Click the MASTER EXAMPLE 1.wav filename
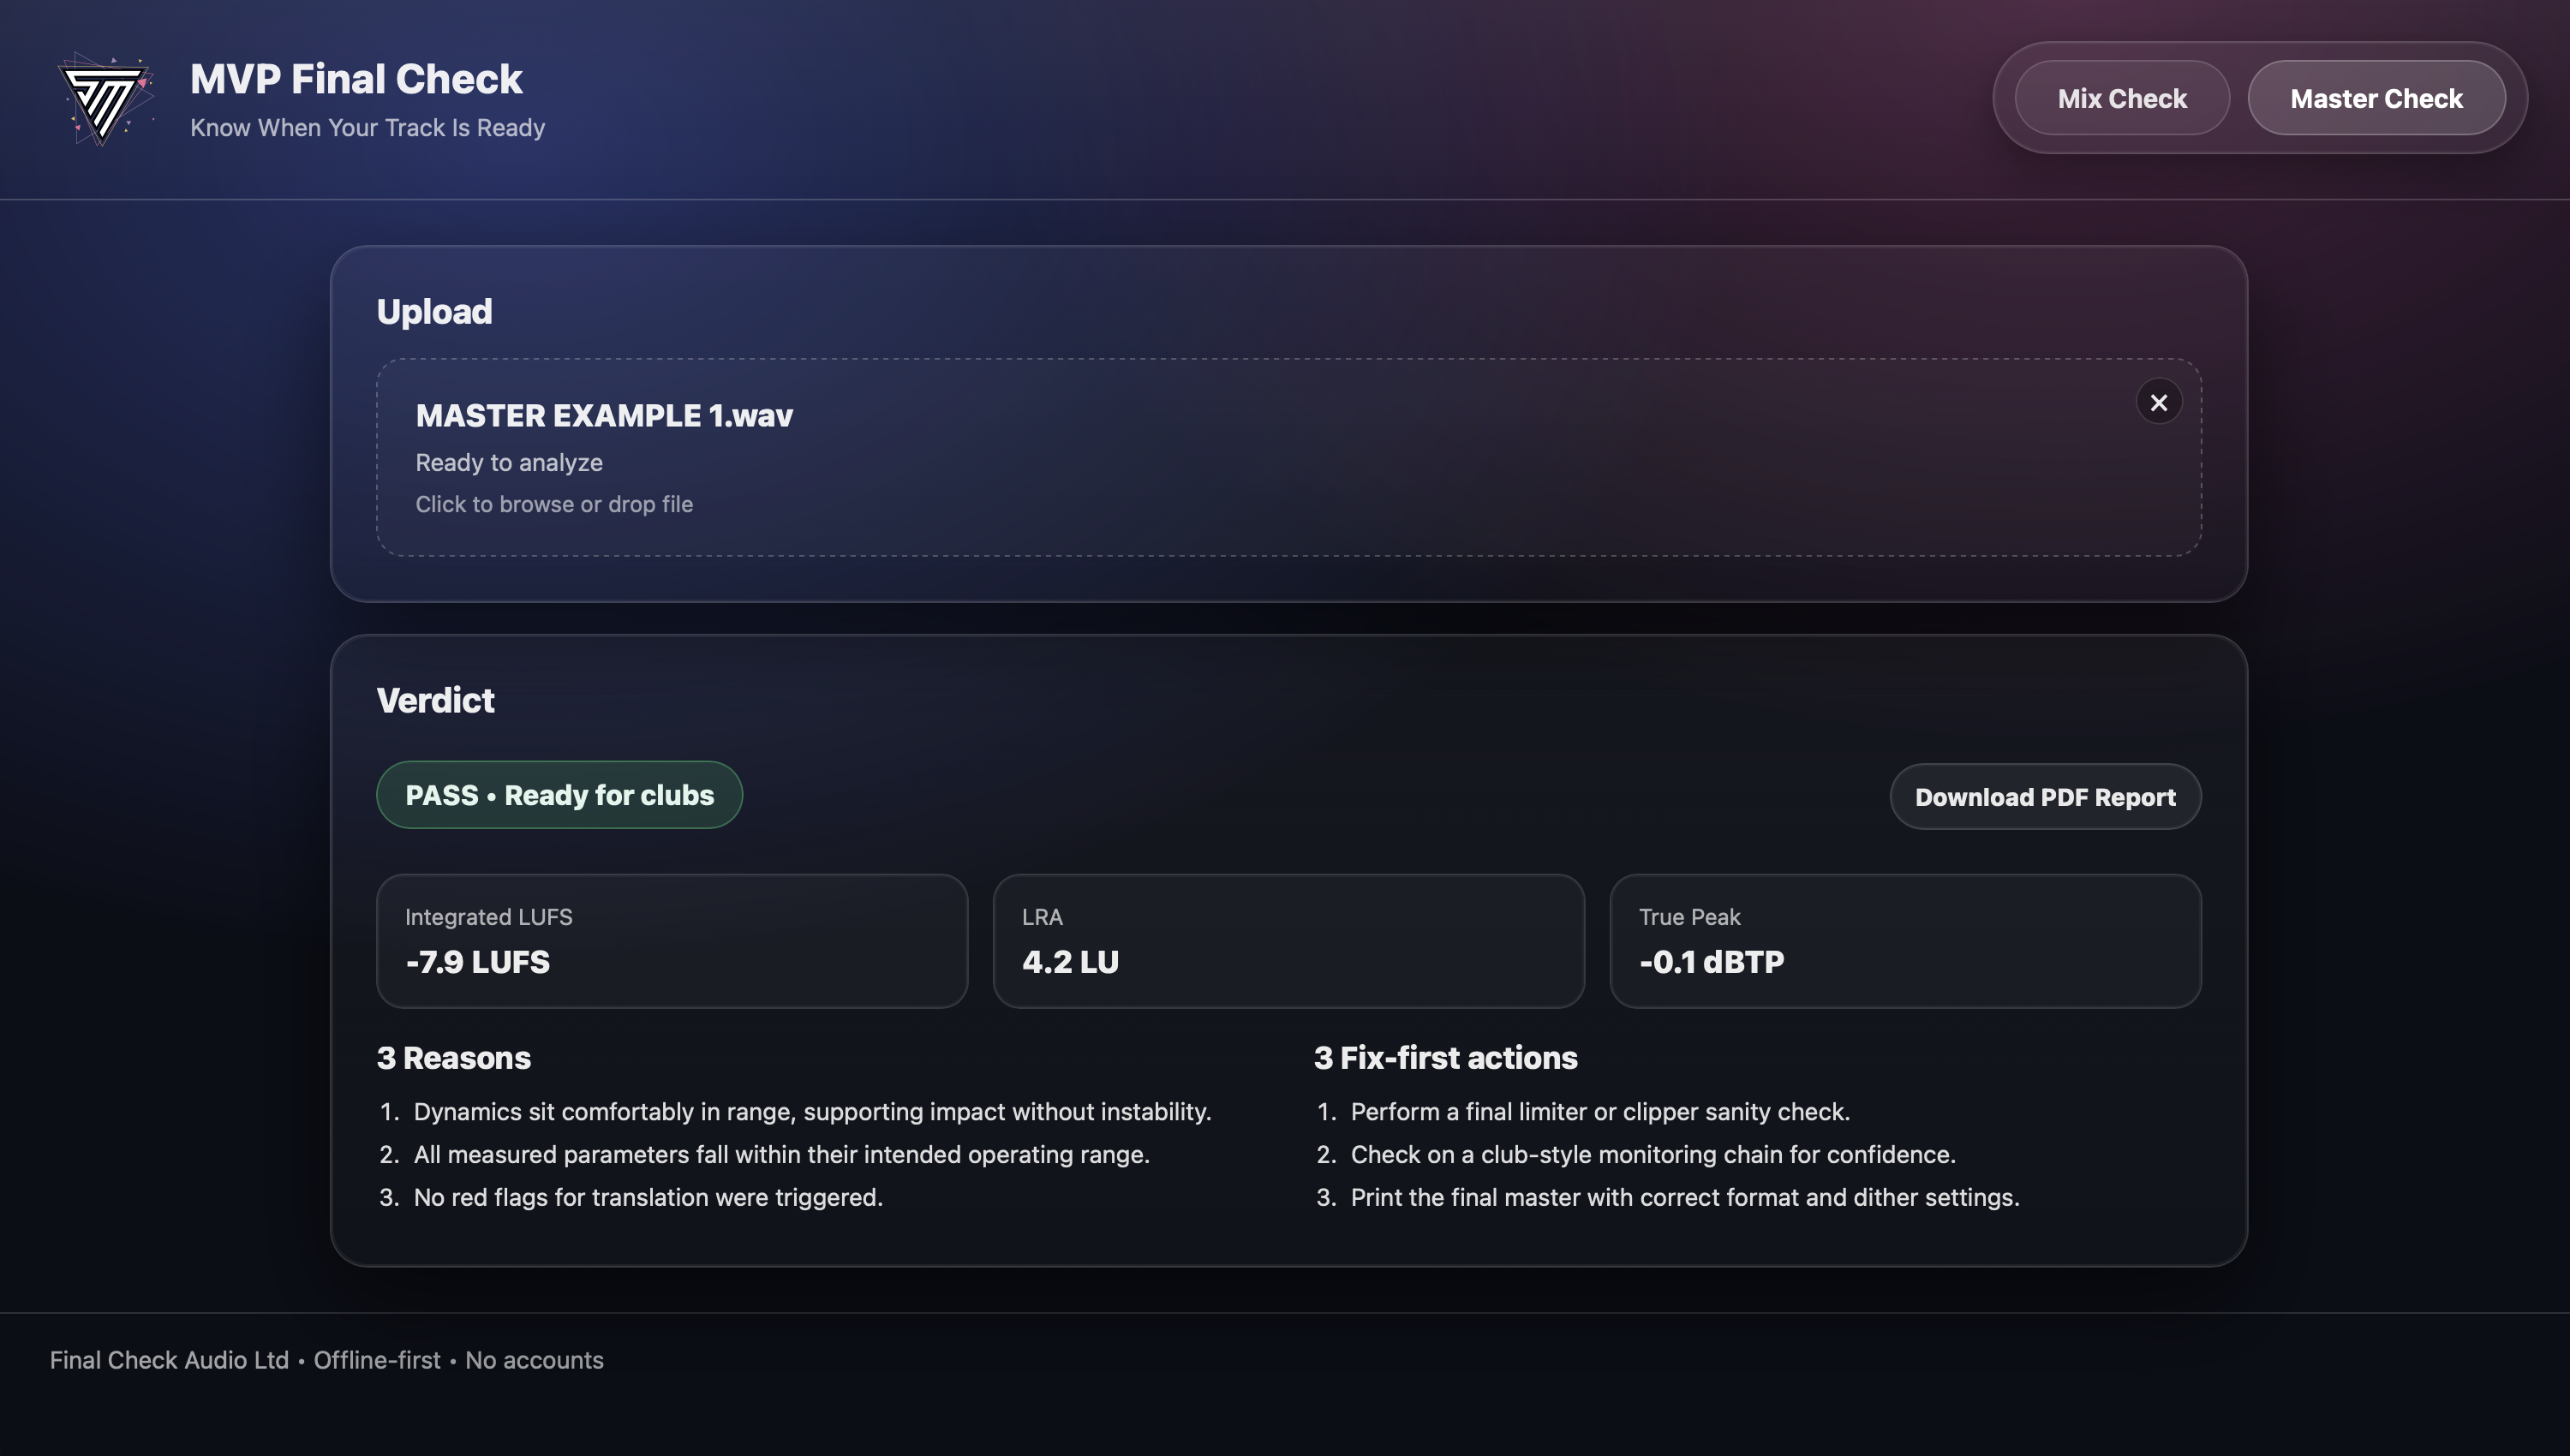 click(x=604, y=416)
